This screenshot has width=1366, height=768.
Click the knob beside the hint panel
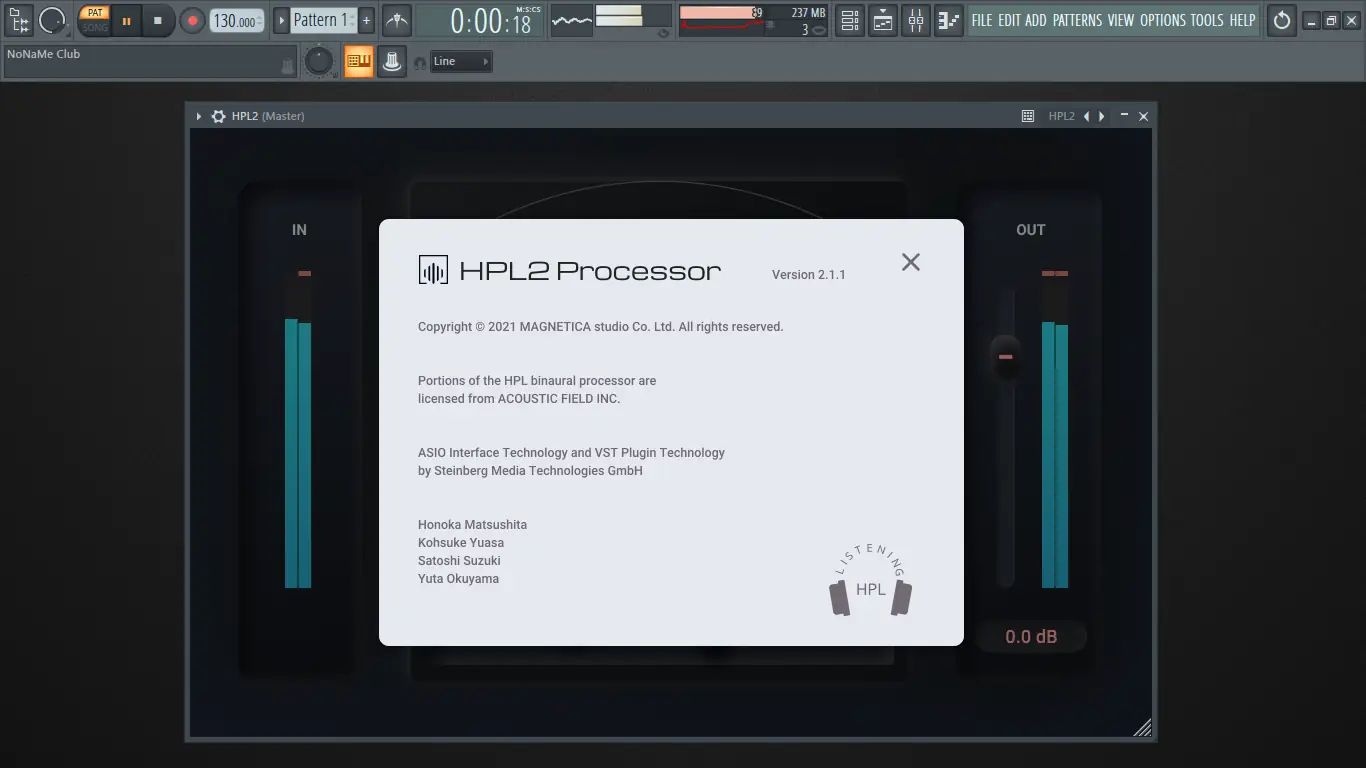pyautogui.click(x=319, y=61)
